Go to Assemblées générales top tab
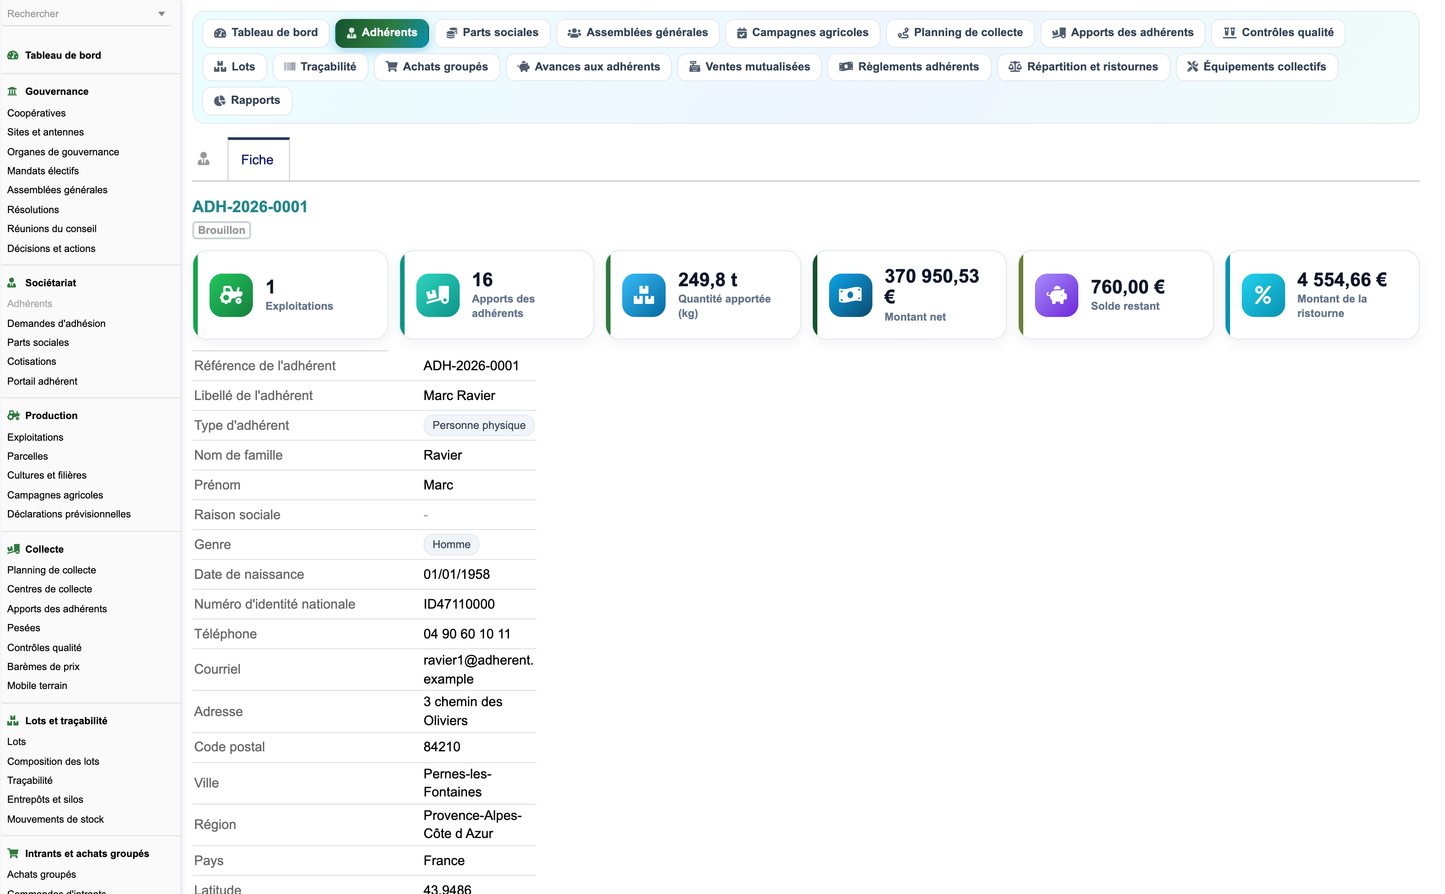Screen dimensions: 1445x894 point(637,33)
